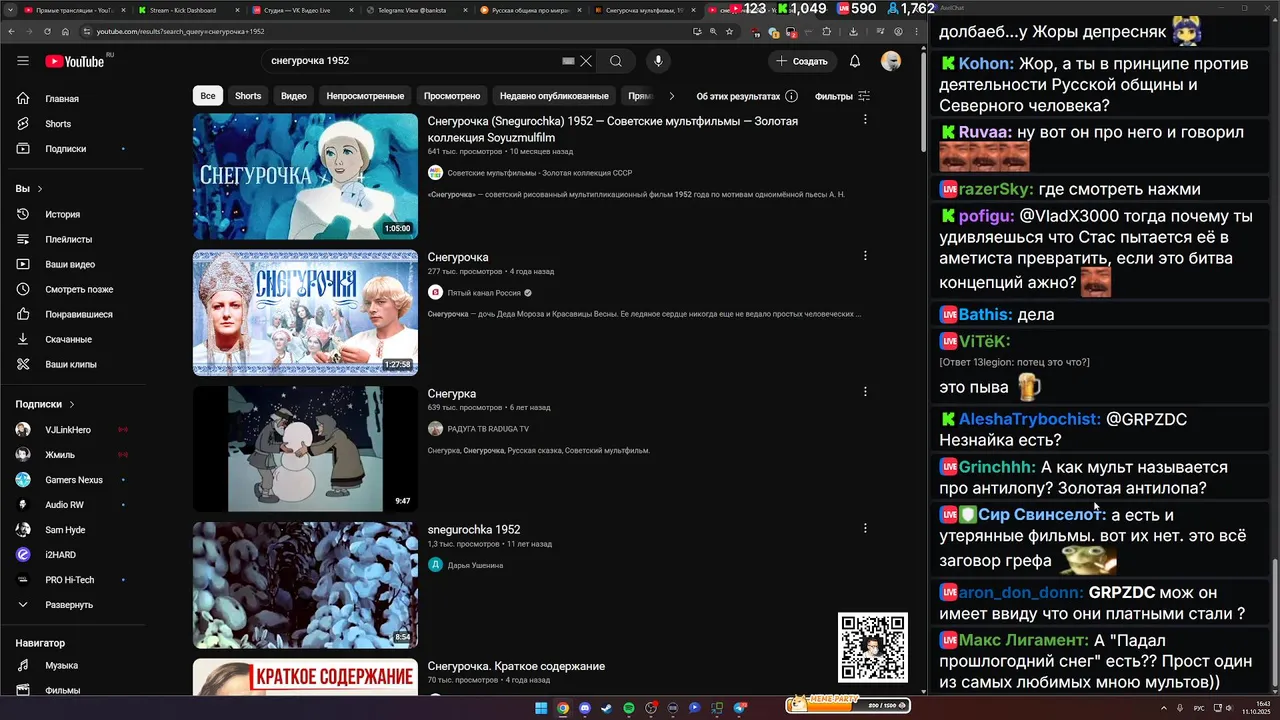1280x720 pixels.
Task: Open the Об этих результатах info icon
Action: click(x=791, y=96)
